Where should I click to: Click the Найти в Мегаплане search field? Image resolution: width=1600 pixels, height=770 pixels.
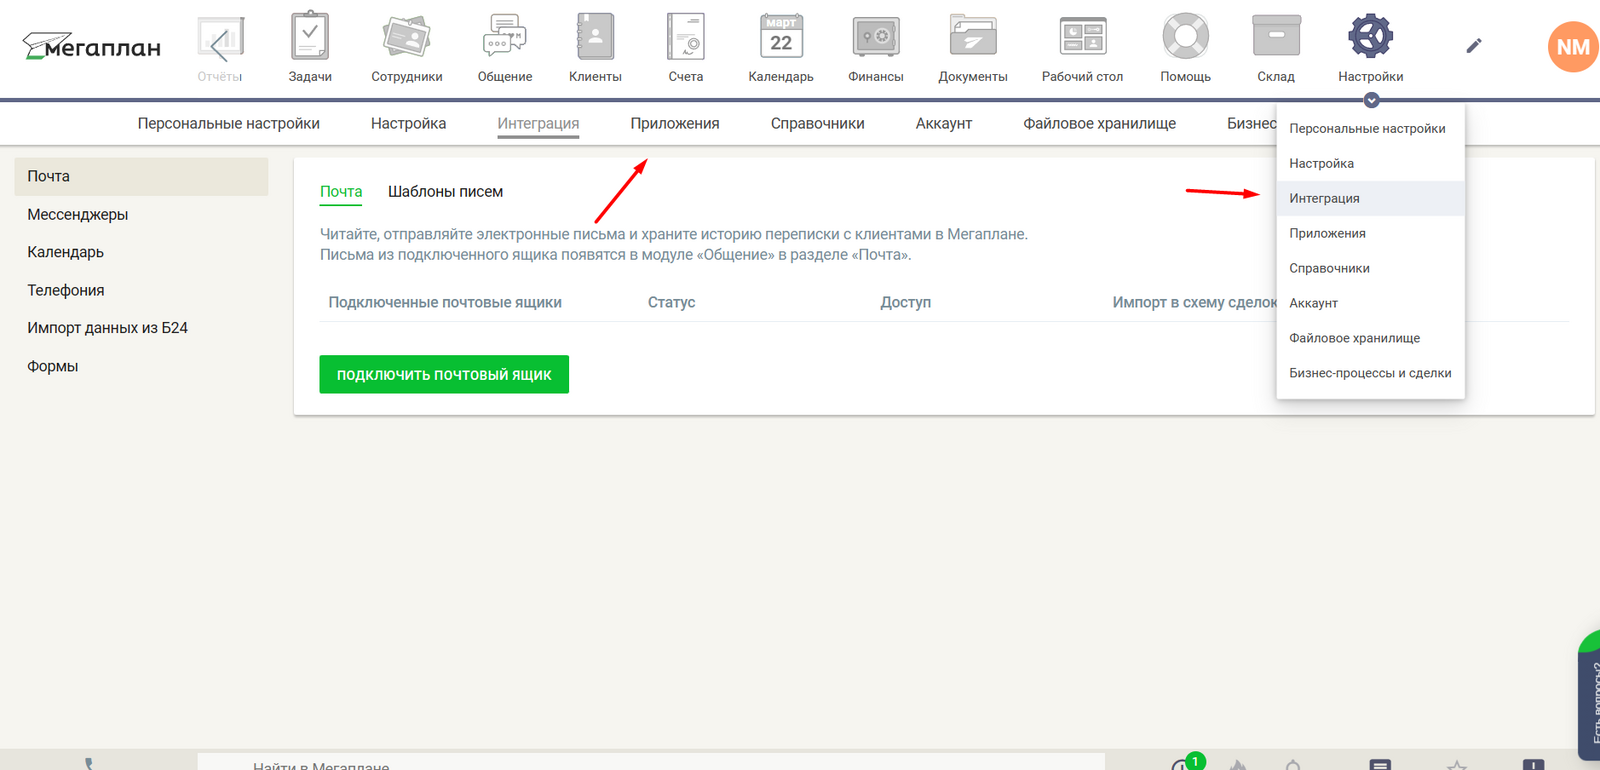[x=650, y=763]
